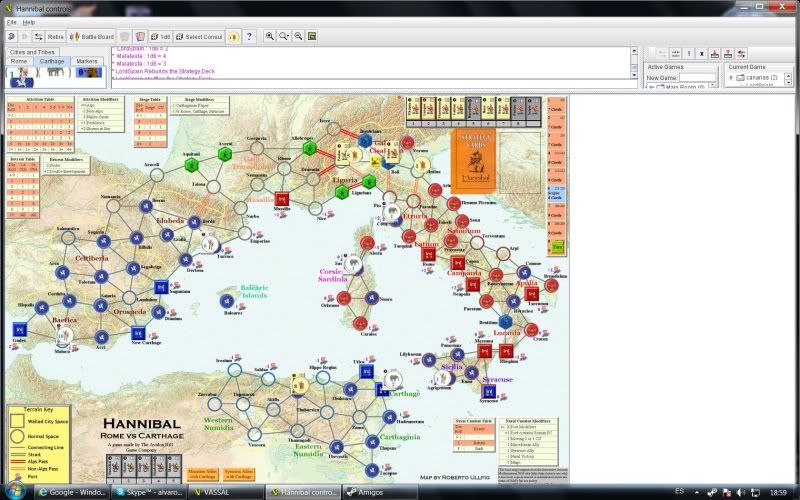This screenshot has height=500, width=800.
Task: Click Syracuse Allies with Carthage button
Action: [239, 474]
